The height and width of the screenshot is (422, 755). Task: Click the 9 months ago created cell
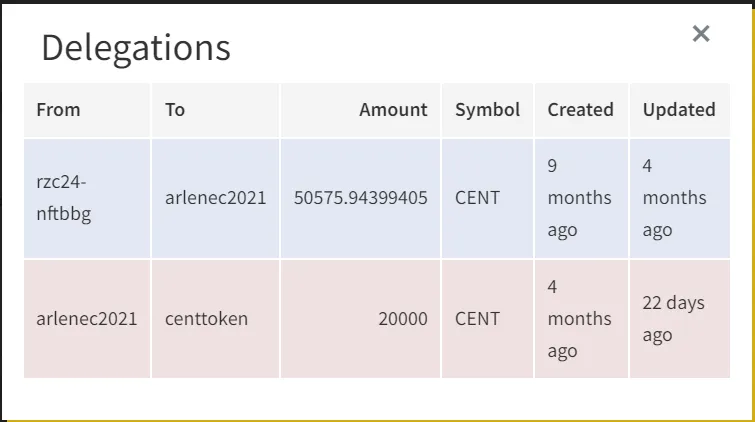tap(581, 198)
